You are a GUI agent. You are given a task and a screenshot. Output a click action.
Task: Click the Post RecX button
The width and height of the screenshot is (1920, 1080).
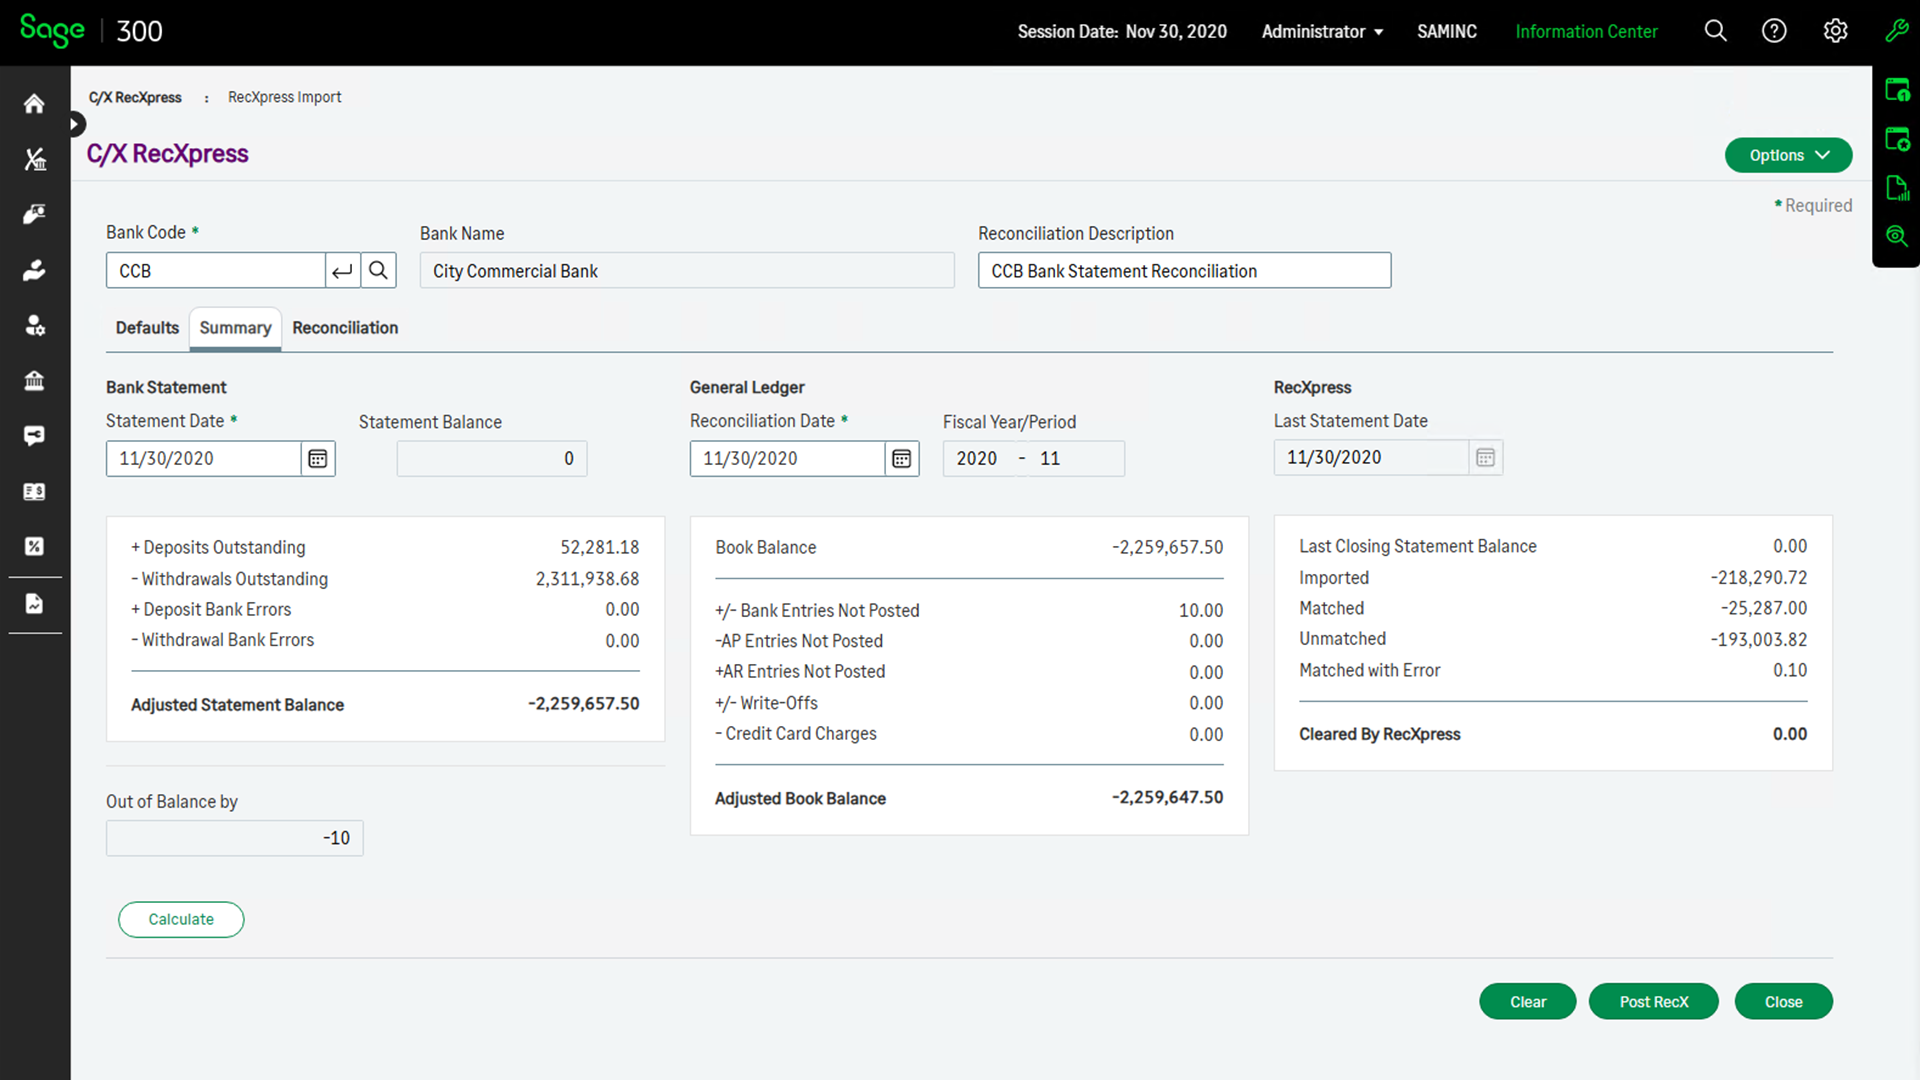coord(1653,1001)
